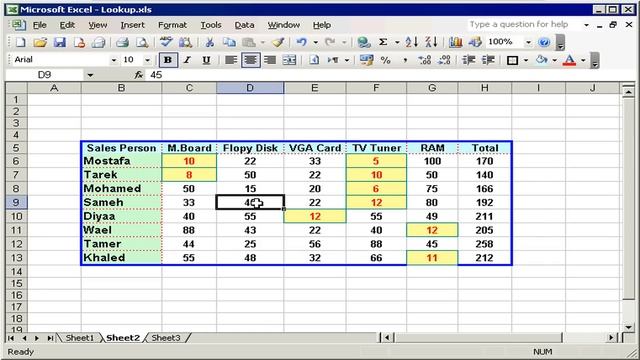This screenshot has height=360, width=640.
Task: Open the Tools menu
Action: pyautogui.click(x=211, y=25)
